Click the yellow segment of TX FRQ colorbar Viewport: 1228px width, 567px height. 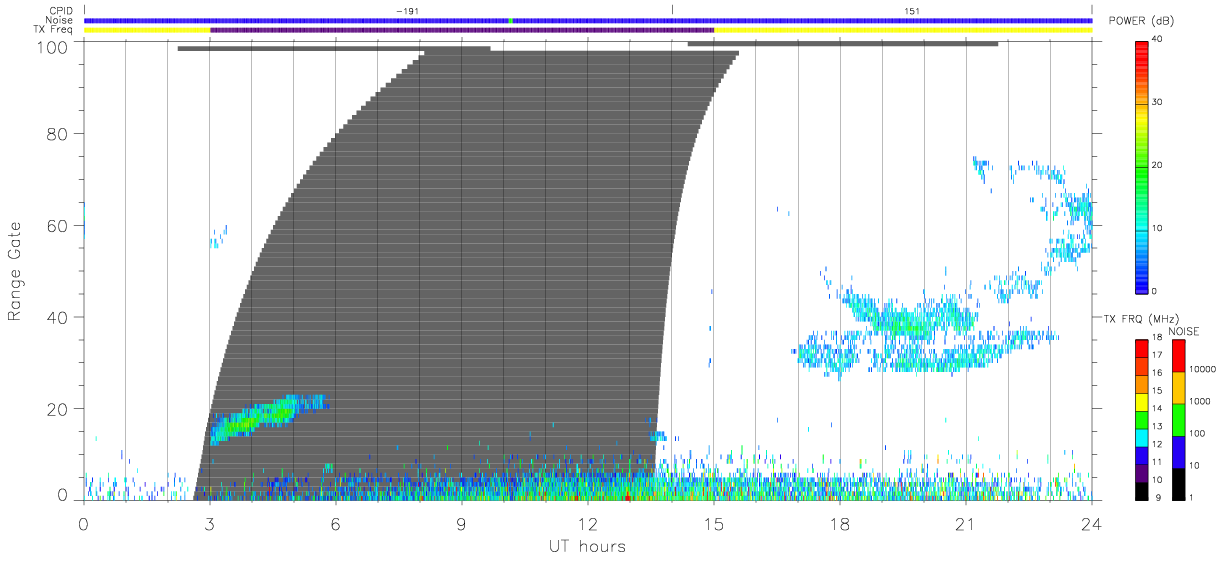coord(1142,402)
